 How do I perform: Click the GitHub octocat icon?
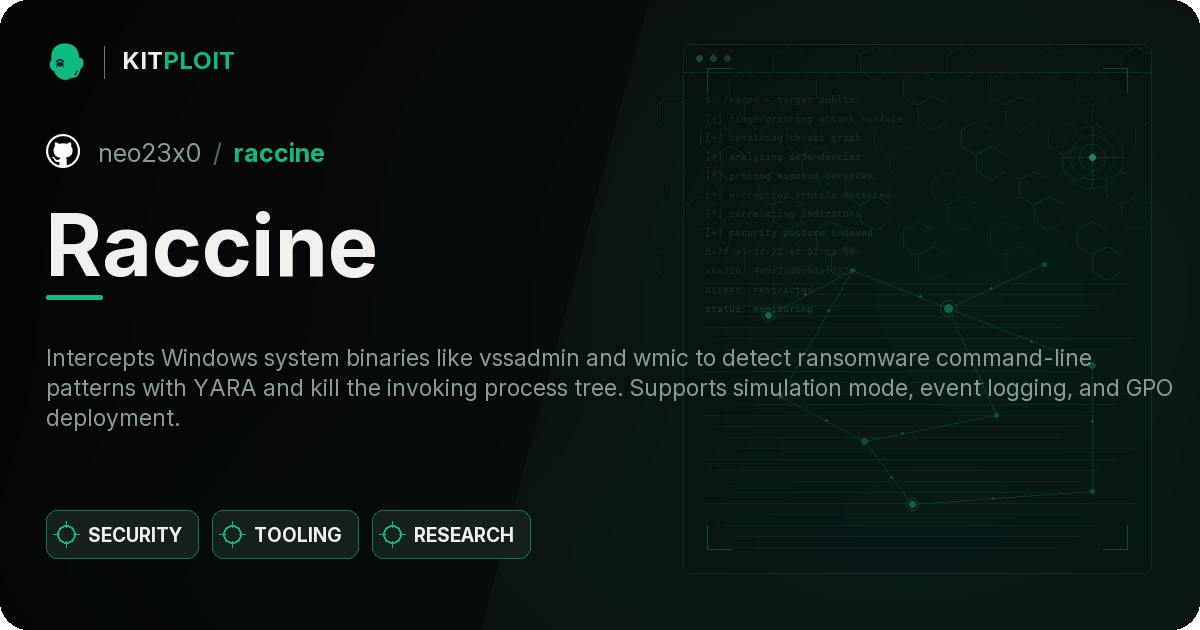(63, 152)
